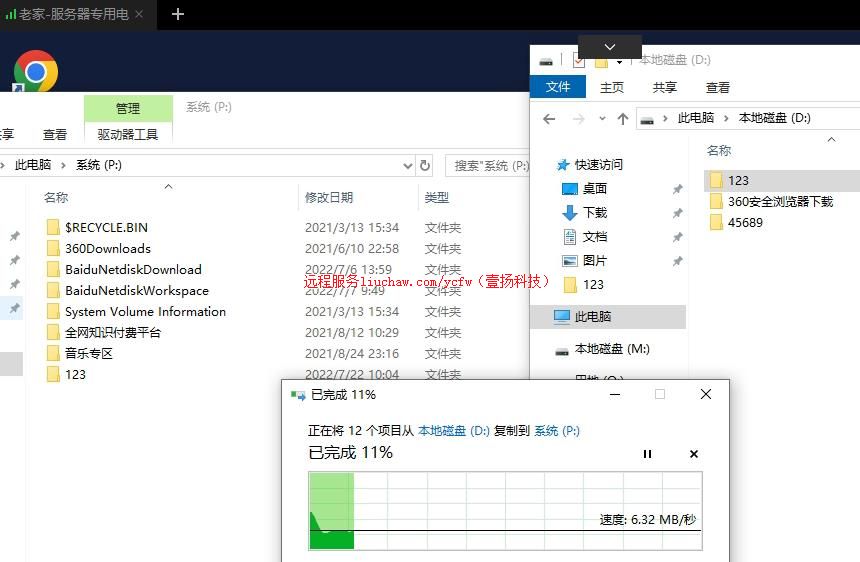Expand the remote session pull-down chevron
Viewport: 860px width, 562px height.
click(x=609, y=47)
